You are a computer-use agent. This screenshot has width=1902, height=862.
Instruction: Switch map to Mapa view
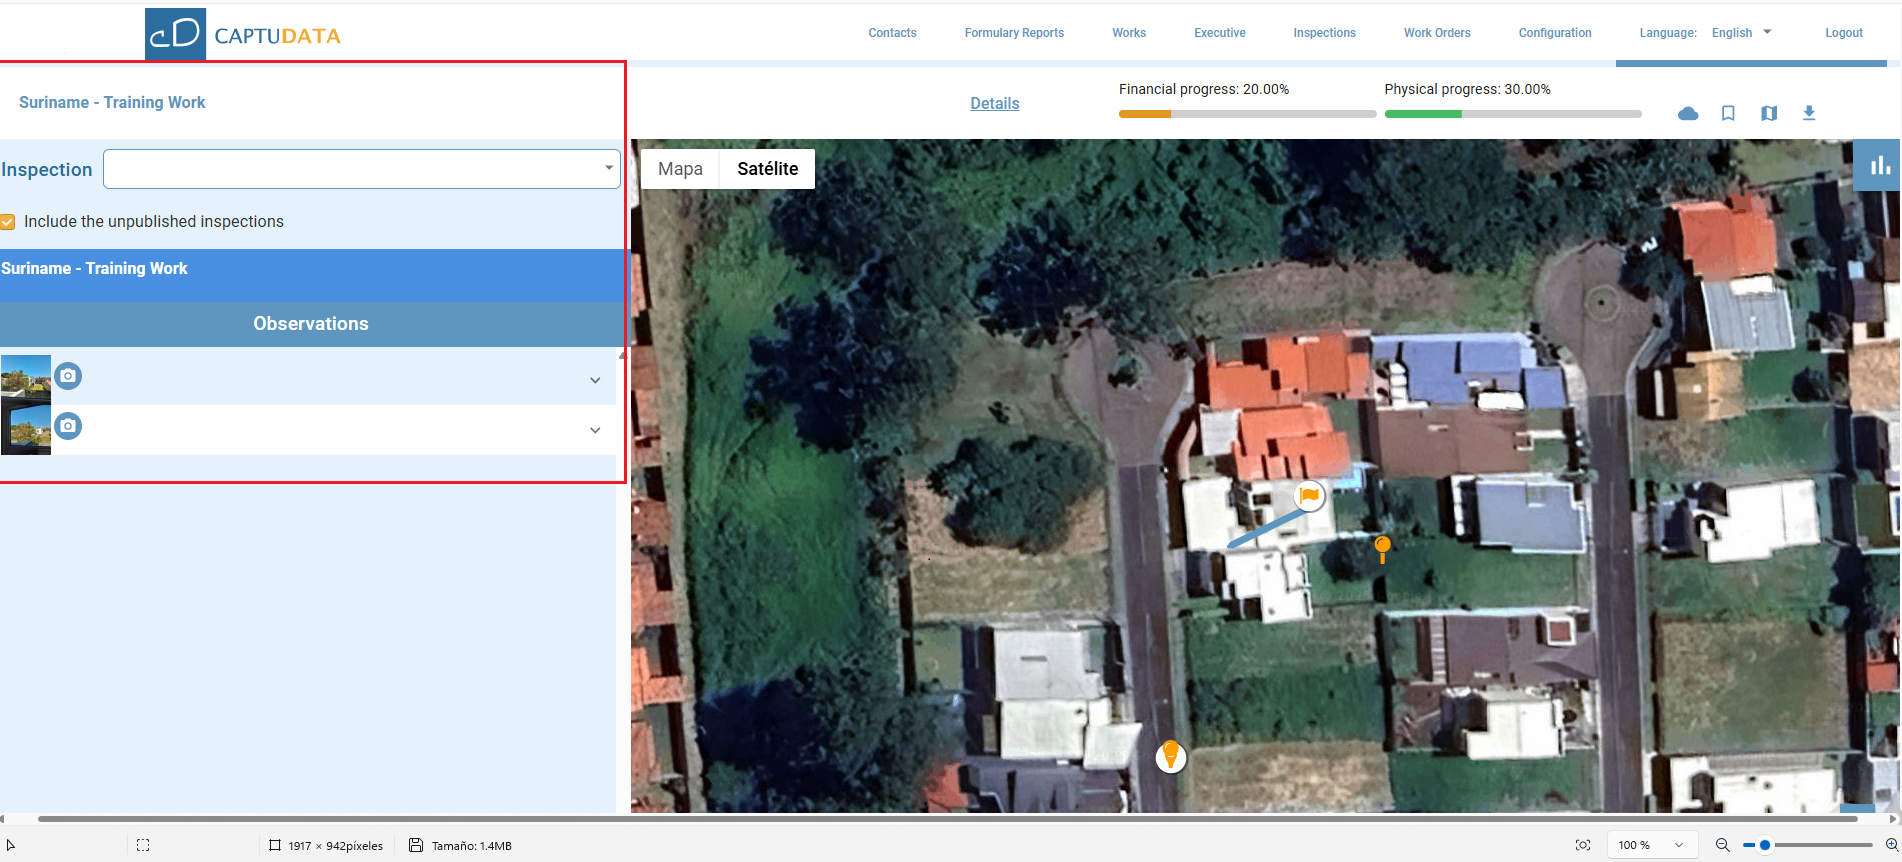pyautogui.click(x=680, y=169)
